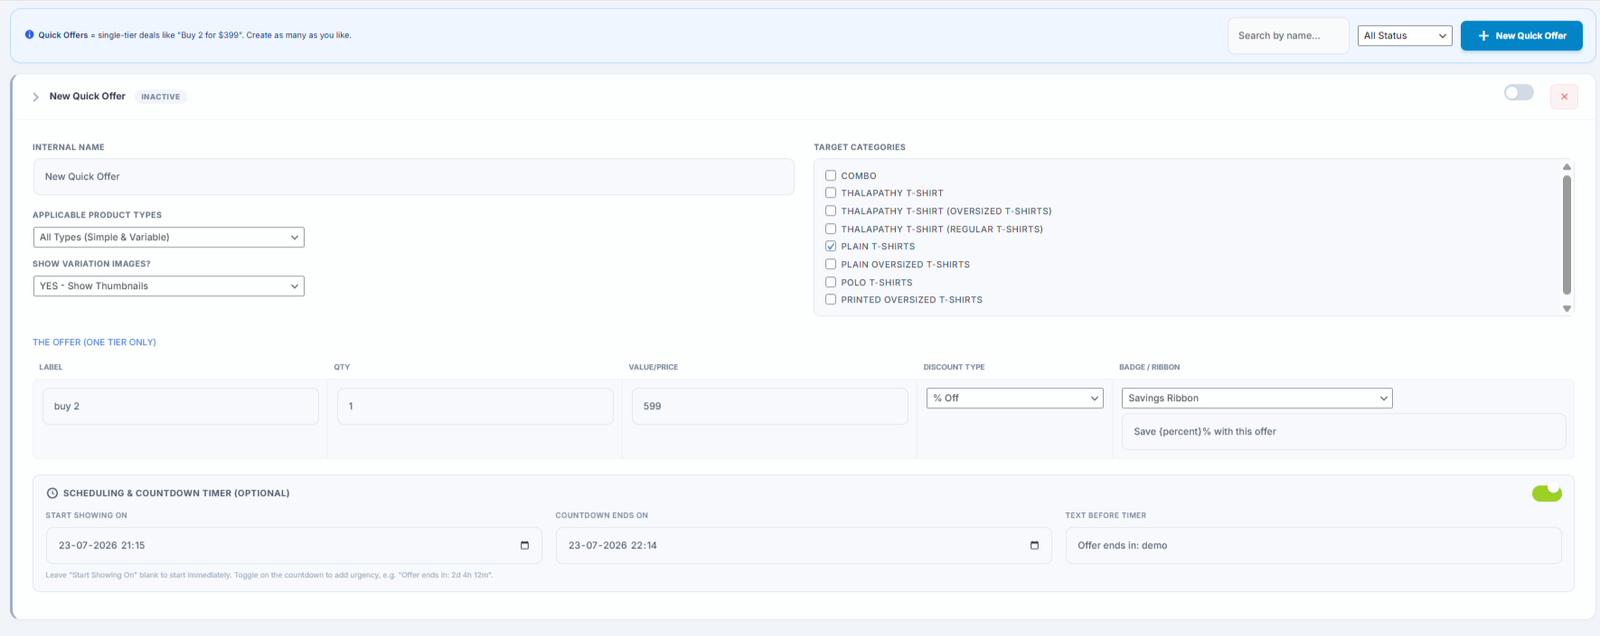
Task: Collapse the New Quick Offer panel chevron
Action: pyautogui.click(x=36, y=97)
